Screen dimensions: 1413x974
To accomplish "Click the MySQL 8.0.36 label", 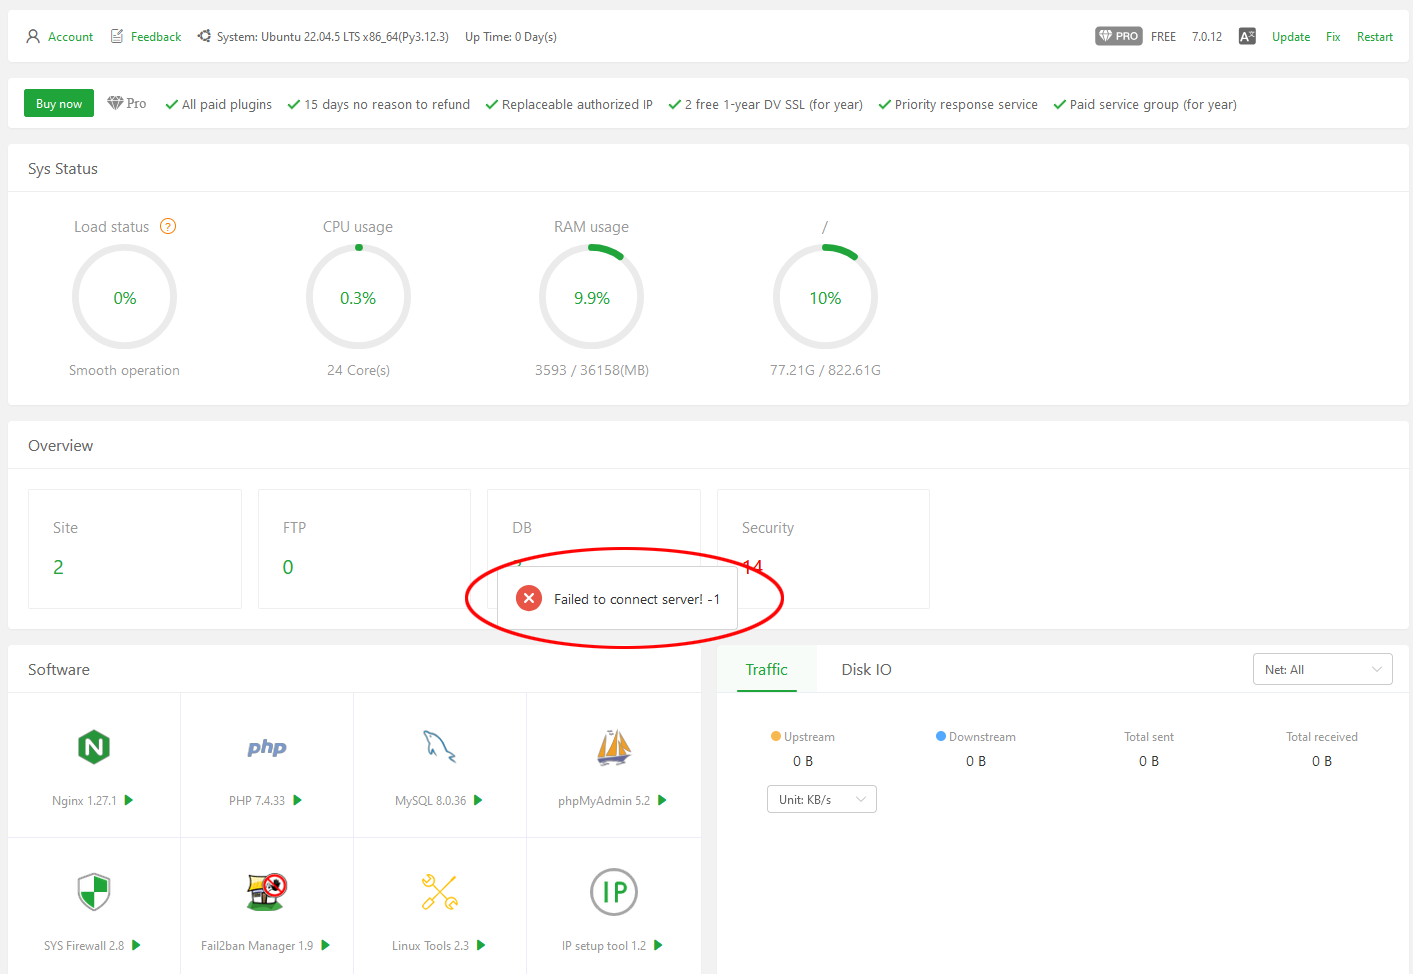I will pyautogui.click(x=430, y=801).
